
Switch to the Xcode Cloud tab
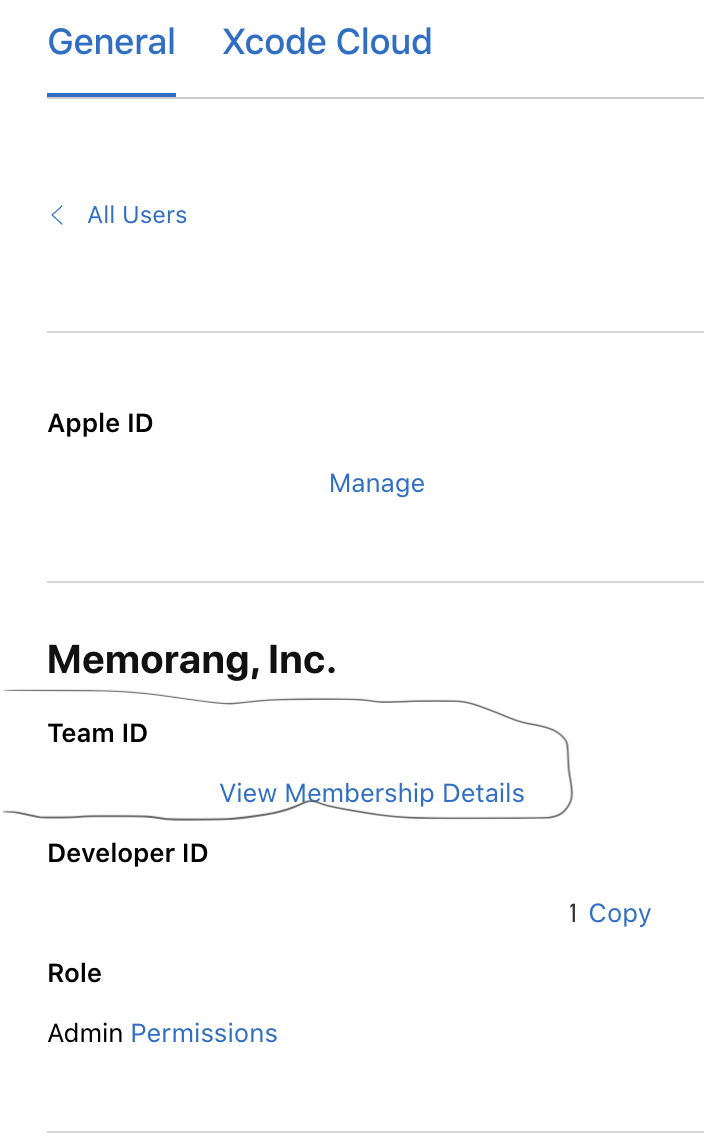tap(327, 42)
